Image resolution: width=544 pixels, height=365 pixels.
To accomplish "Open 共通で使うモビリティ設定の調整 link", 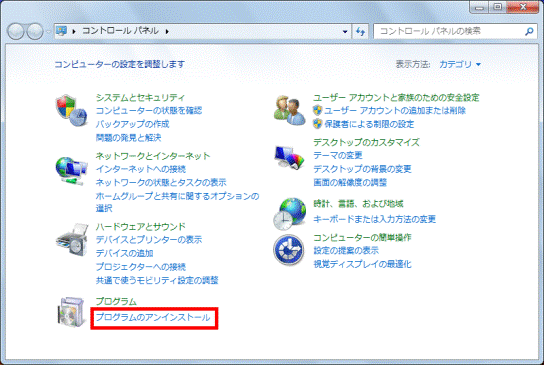I will [157, 280].
